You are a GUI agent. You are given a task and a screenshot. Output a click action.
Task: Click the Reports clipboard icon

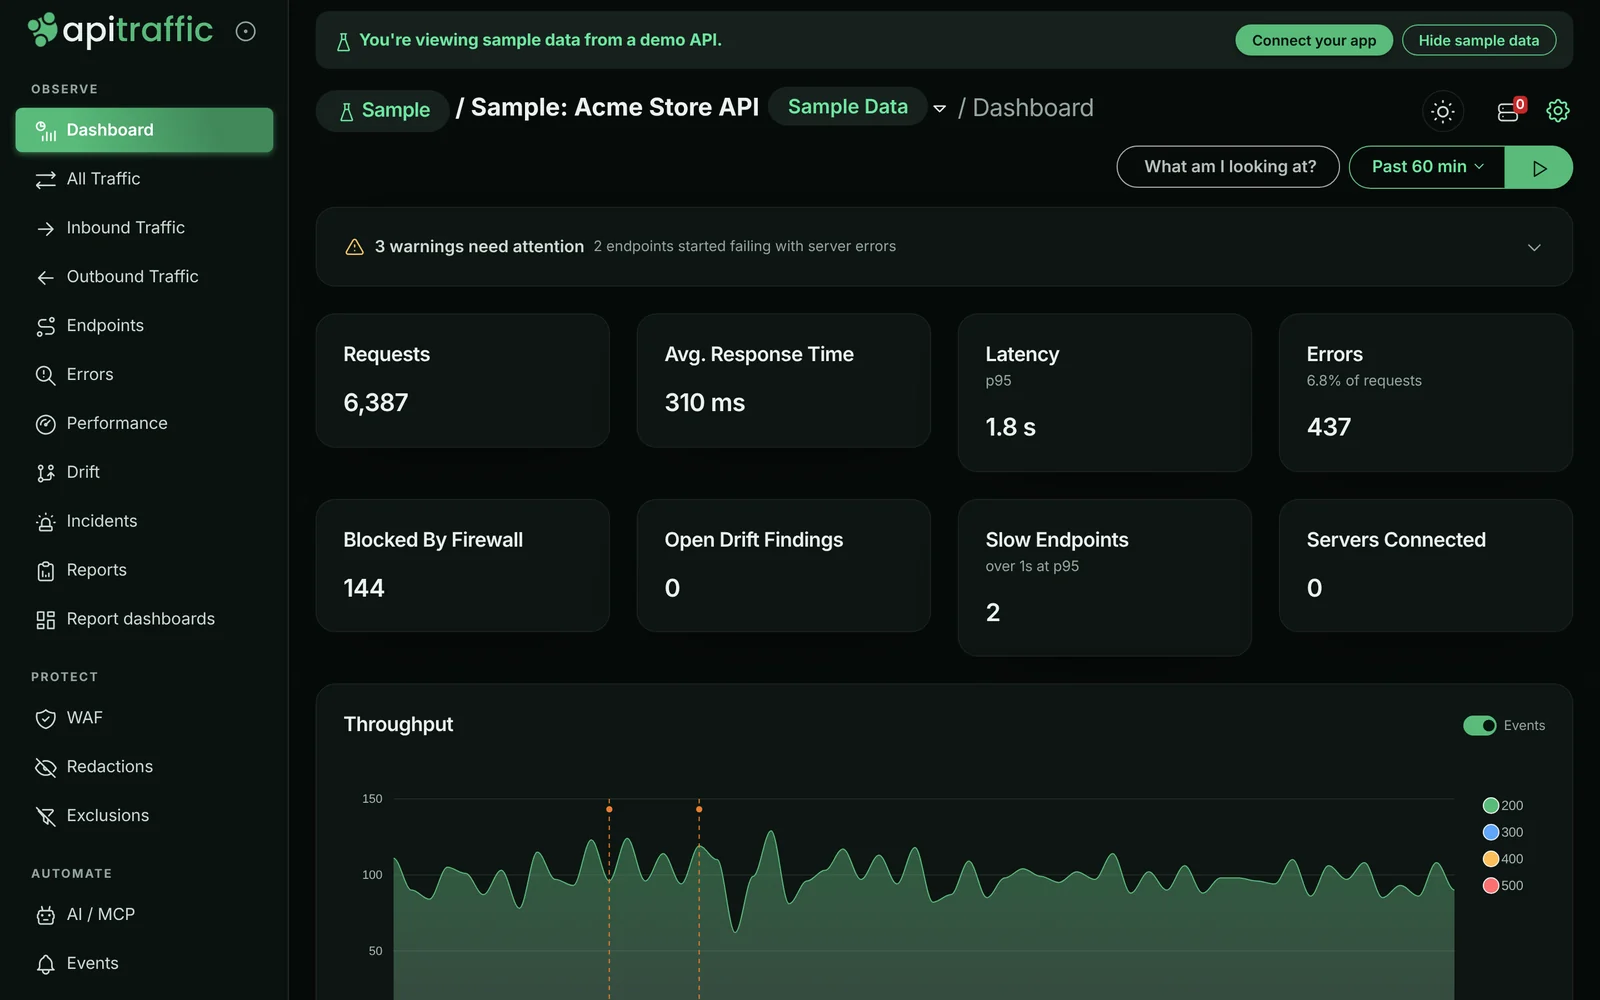(45, 571)
